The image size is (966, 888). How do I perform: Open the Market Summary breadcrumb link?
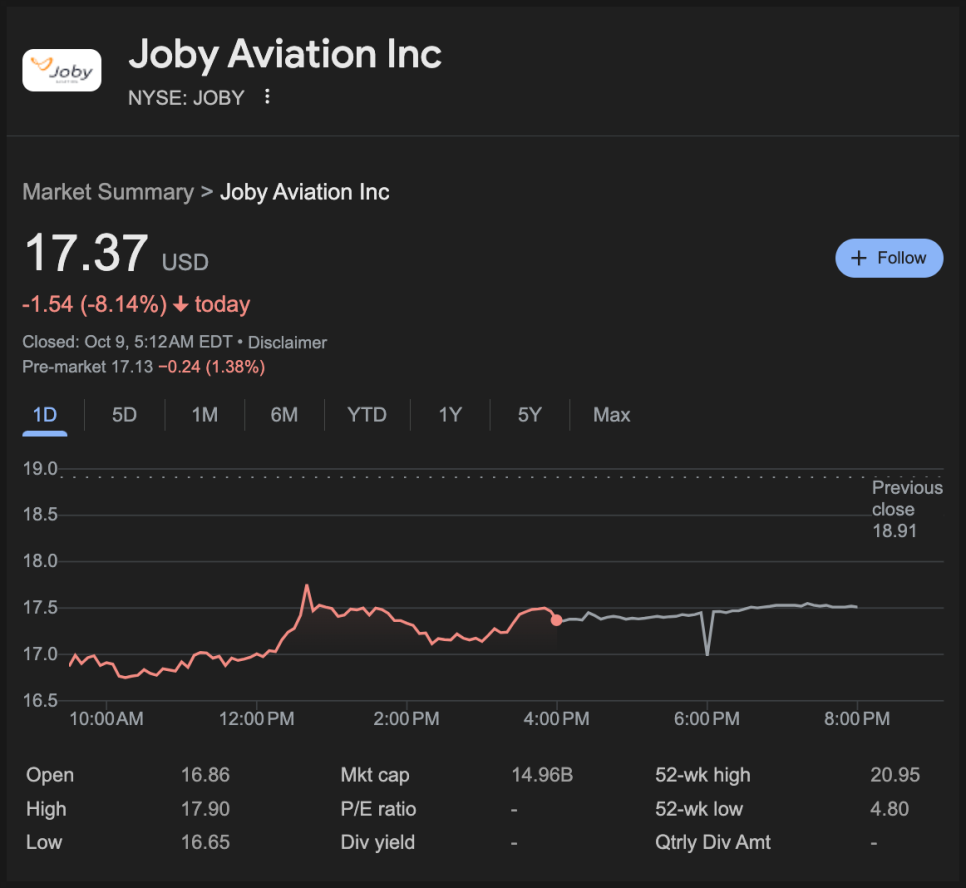point(108,192)
